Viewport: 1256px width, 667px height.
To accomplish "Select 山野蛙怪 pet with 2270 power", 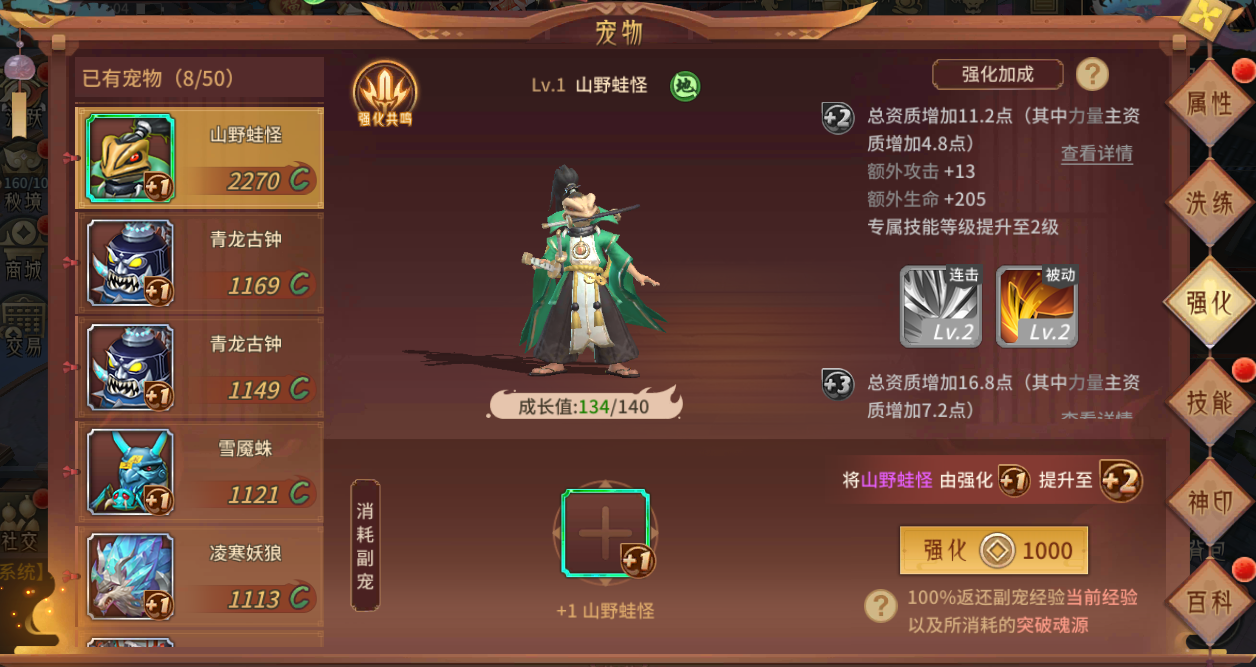I will coord(199,159).
